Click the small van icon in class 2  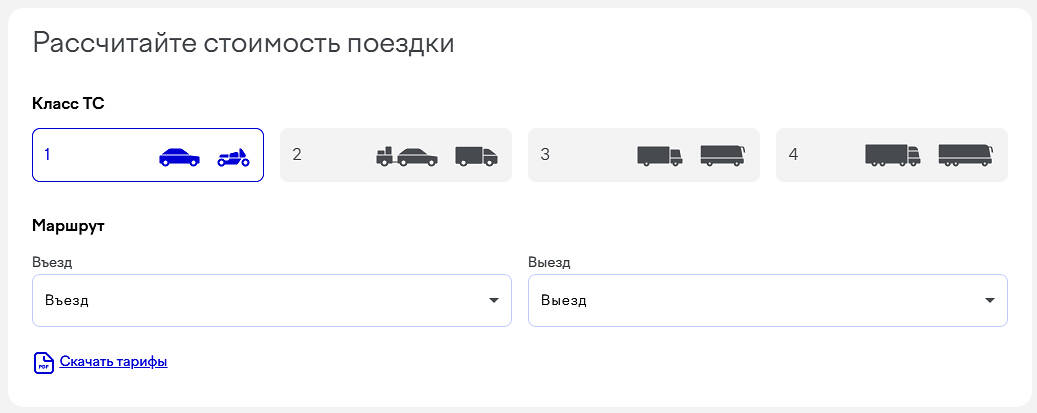476,156
